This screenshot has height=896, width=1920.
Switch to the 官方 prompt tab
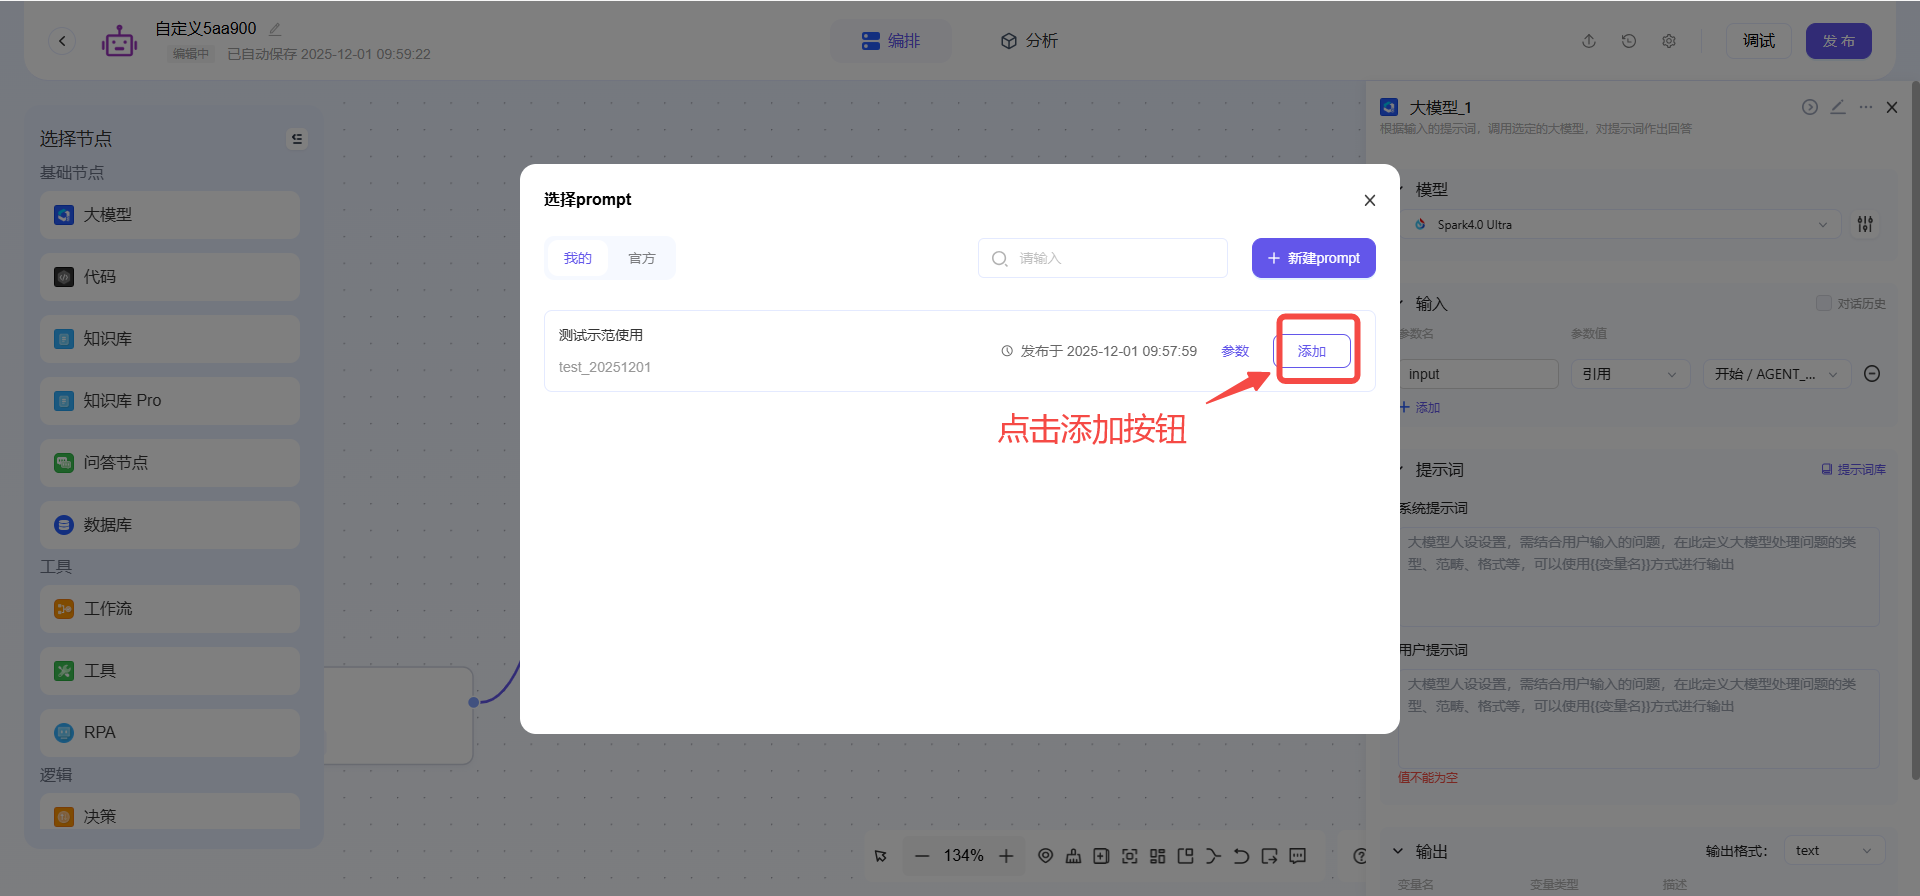click(x=641, y=258)
